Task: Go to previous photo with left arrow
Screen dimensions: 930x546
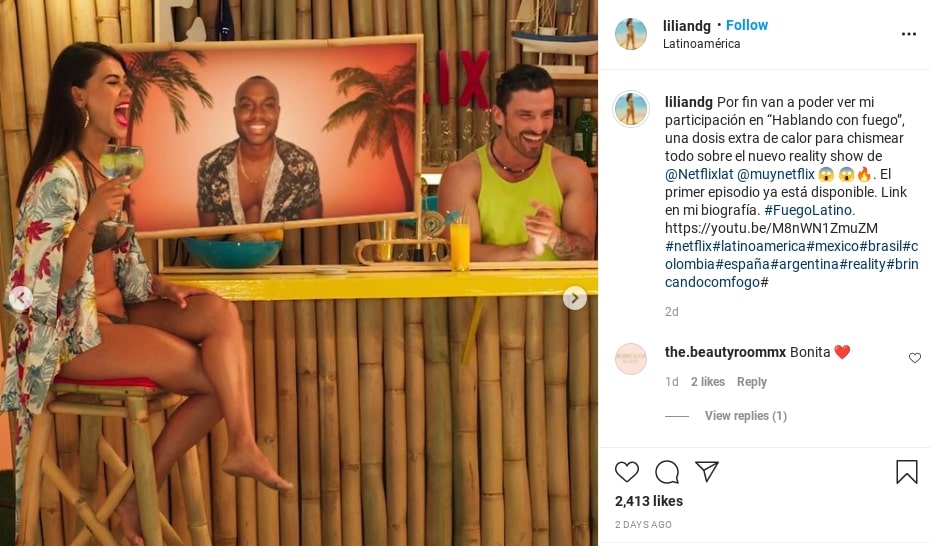Action: click(x=21, y=298)
